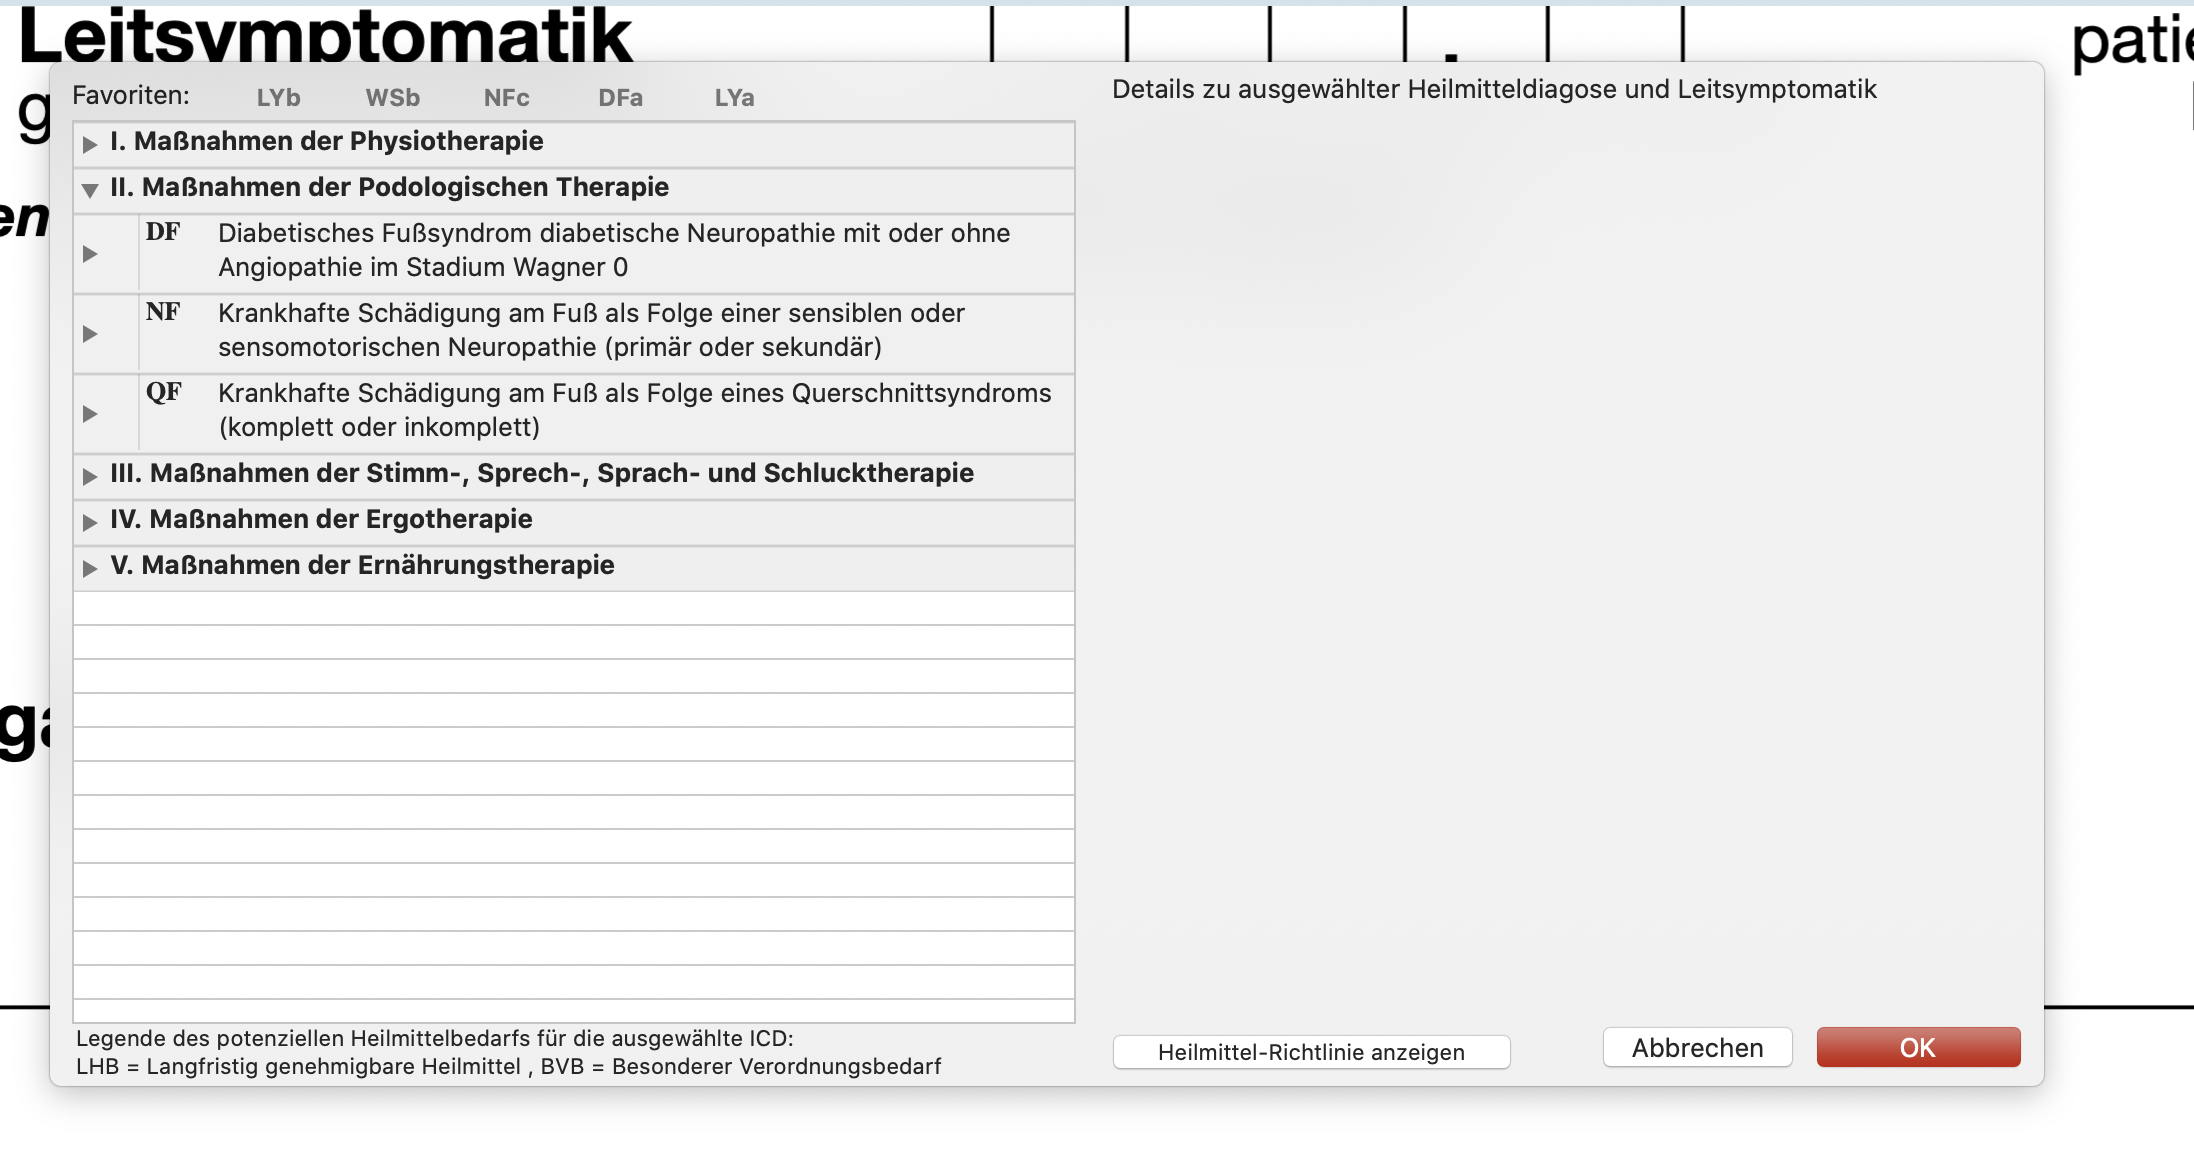Viewport: 2194px width, 1154px height.
Task: Confirm with the red OK button
Action: point(1918,1048)
